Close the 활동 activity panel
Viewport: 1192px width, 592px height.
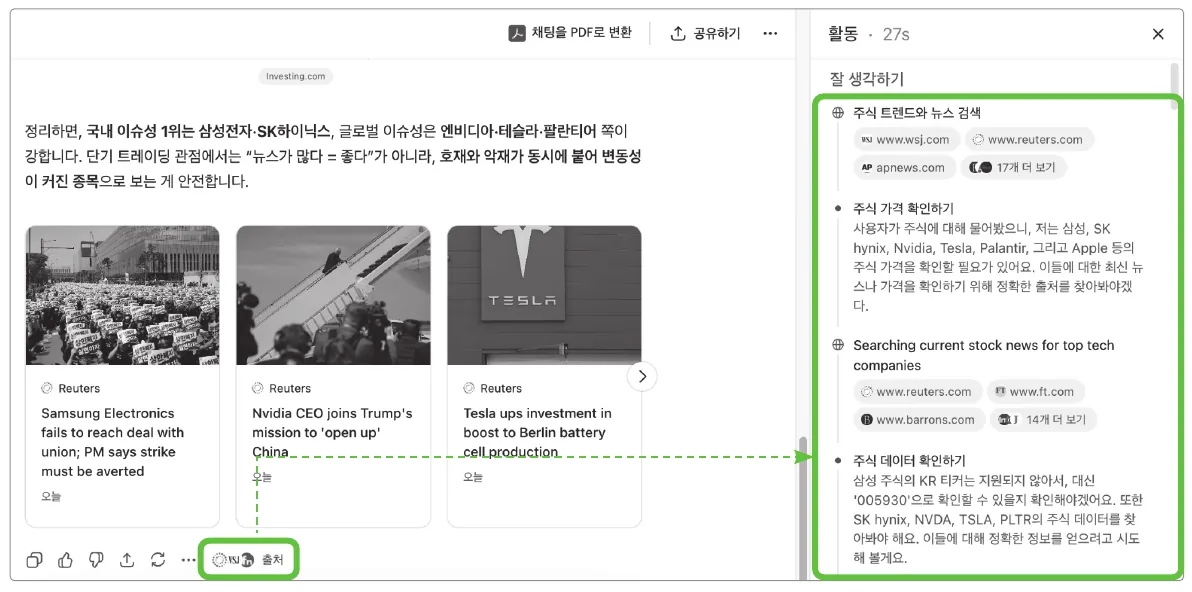[1158, 34]
